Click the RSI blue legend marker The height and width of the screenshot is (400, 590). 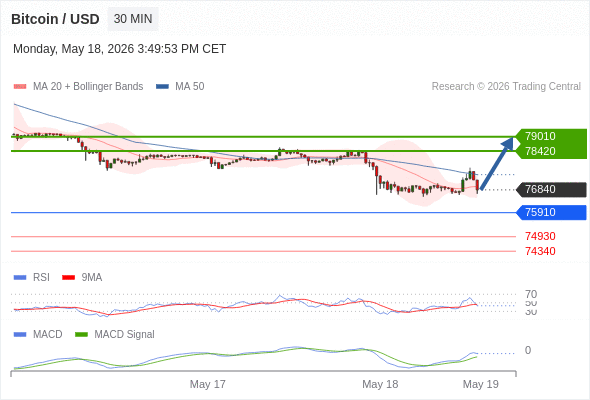click(20, 277)
